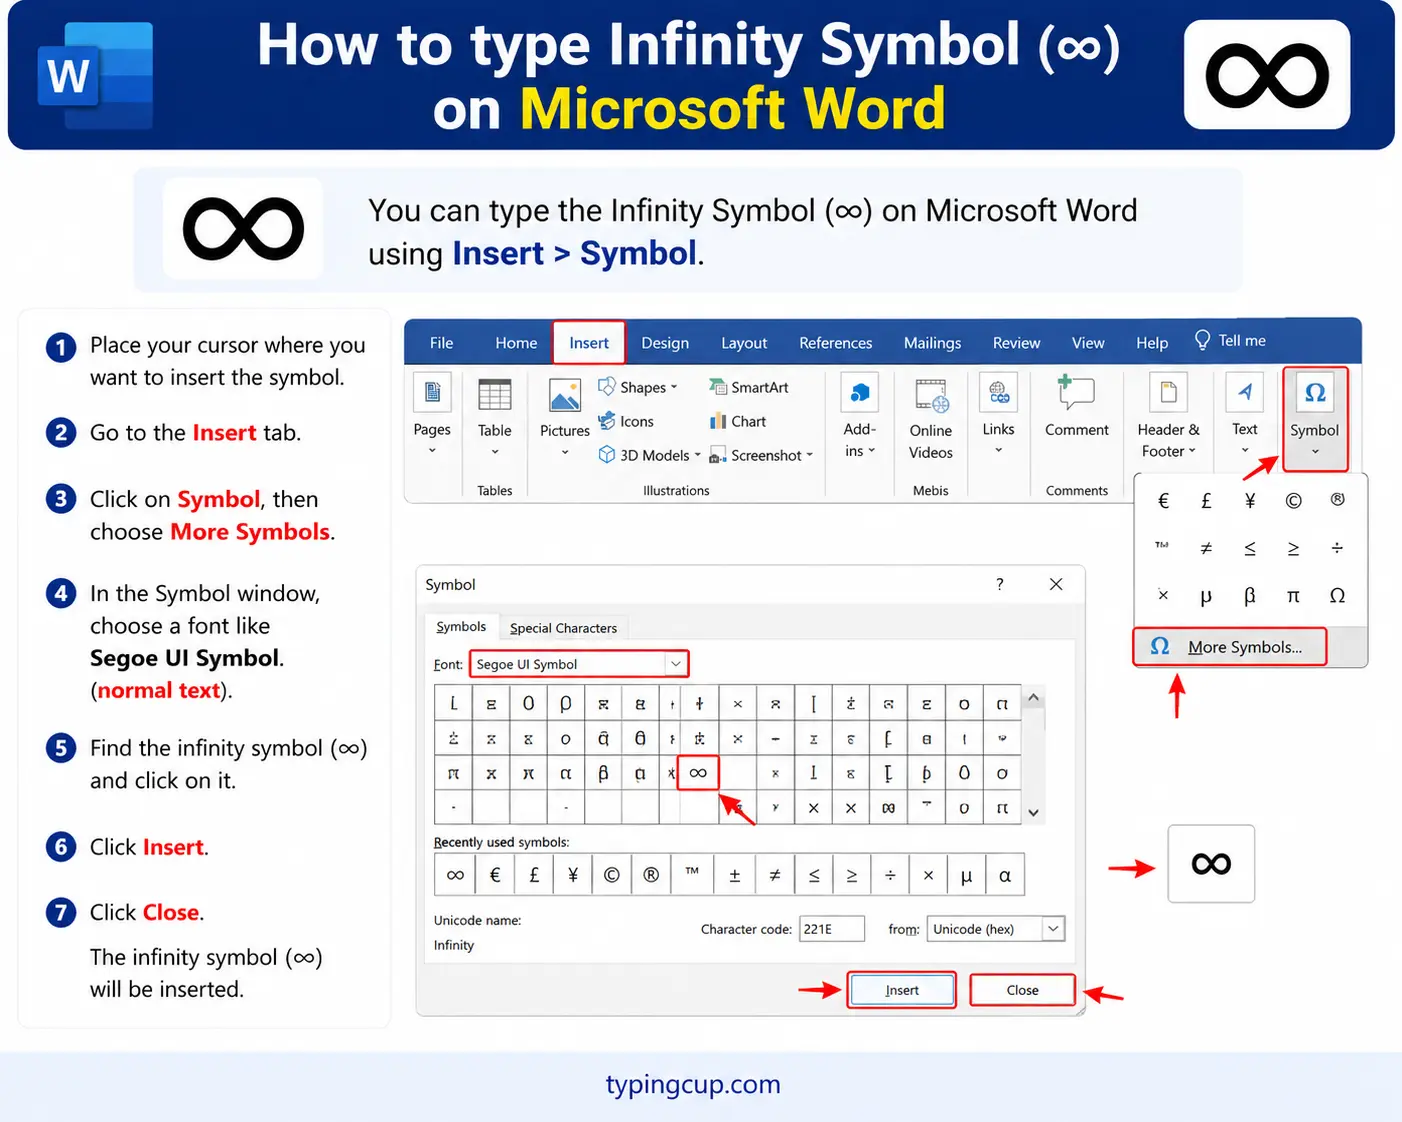Open the Mailings tab
The image size is (1402, 1122).
[932, 343]
